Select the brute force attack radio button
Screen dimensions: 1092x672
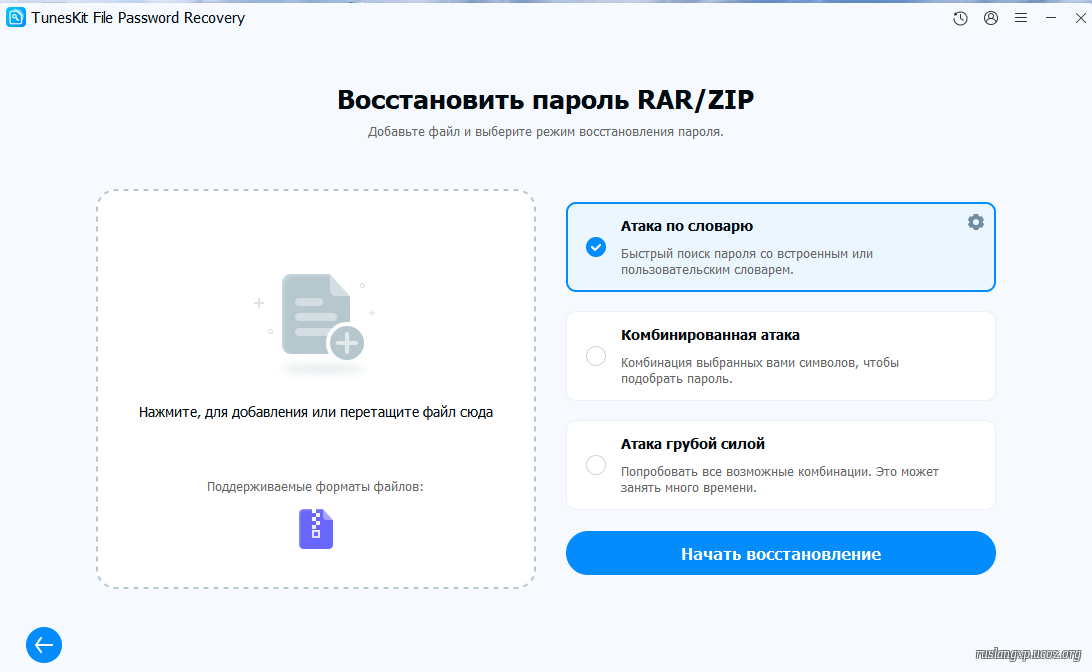tap(596, 465)
